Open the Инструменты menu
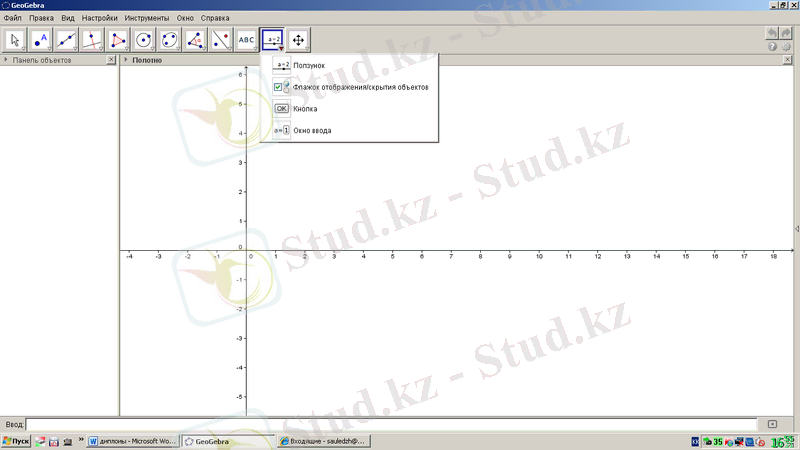The width and height of the screenshot is (800, 450). point(147,18)
